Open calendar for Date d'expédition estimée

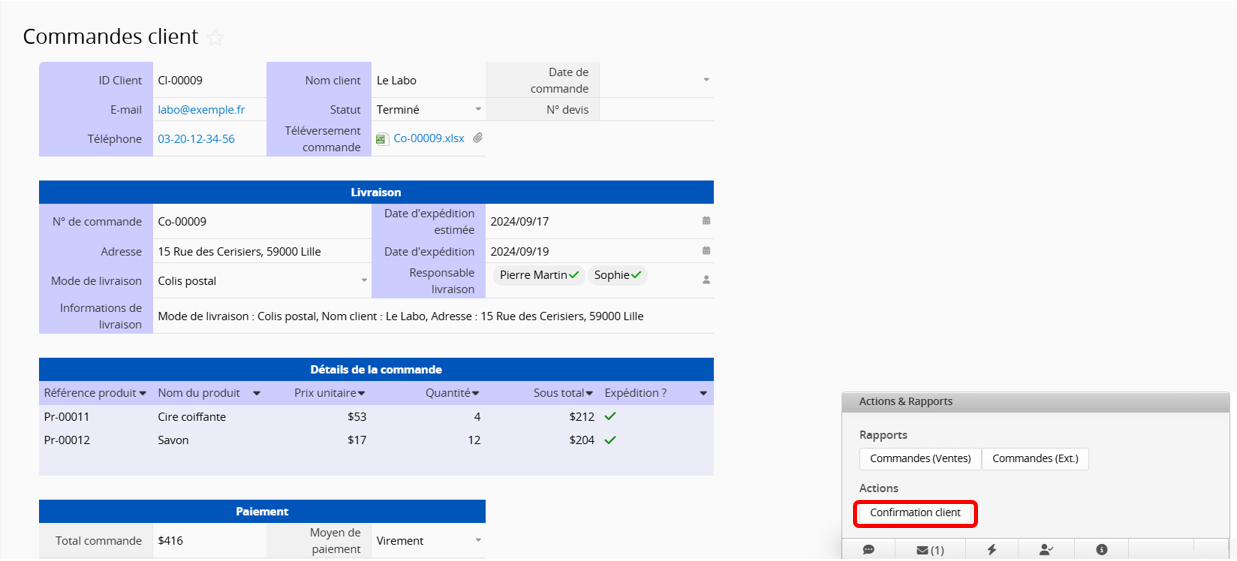coord(706,221)
